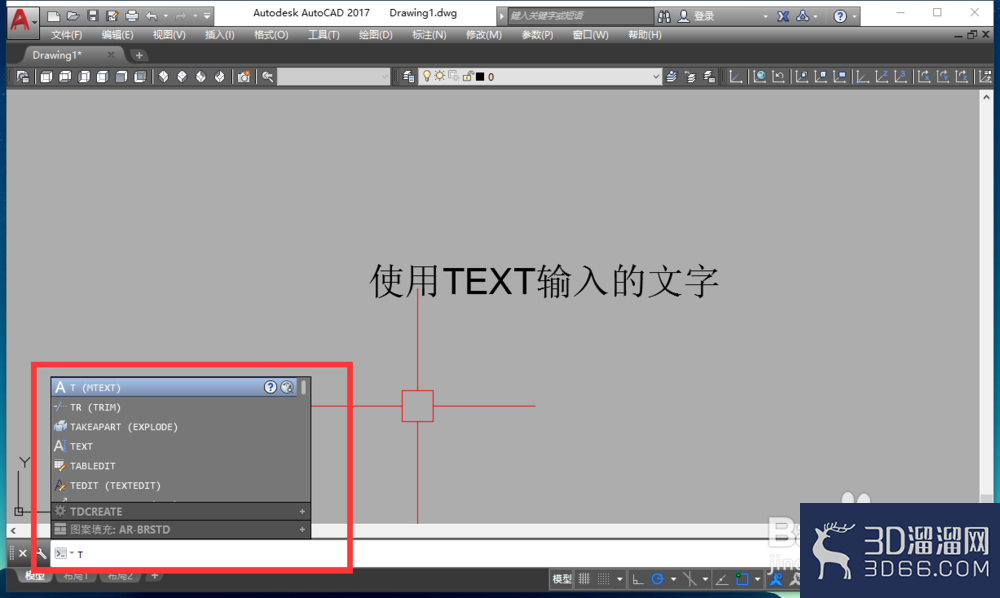Open the 插入(I) menu
1000x598 pixels.
(x=219, y=35)
